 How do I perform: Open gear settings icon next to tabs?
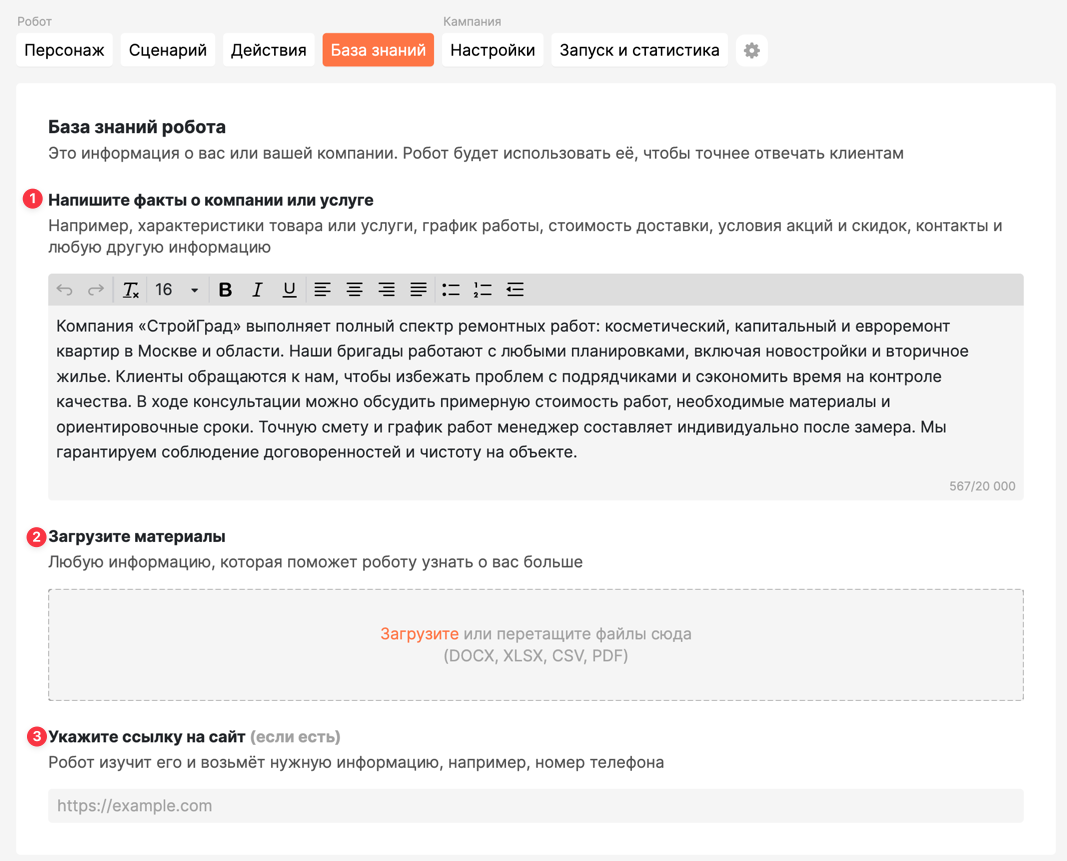[752, 50]
